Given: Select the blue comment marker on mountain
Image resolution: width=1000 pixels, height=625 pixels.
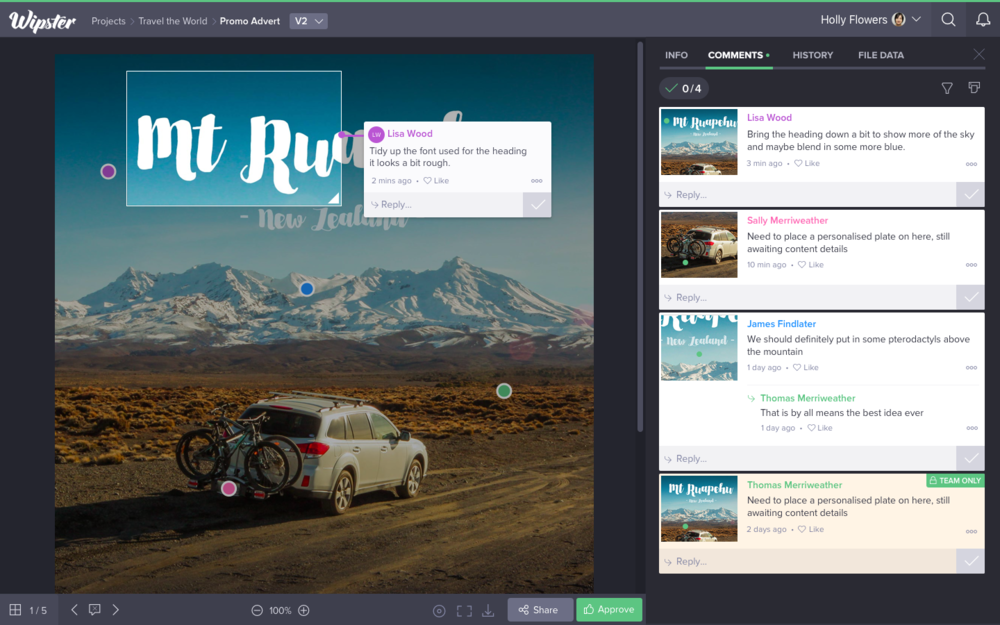Looking at the screenshot, I should (307, 289).
